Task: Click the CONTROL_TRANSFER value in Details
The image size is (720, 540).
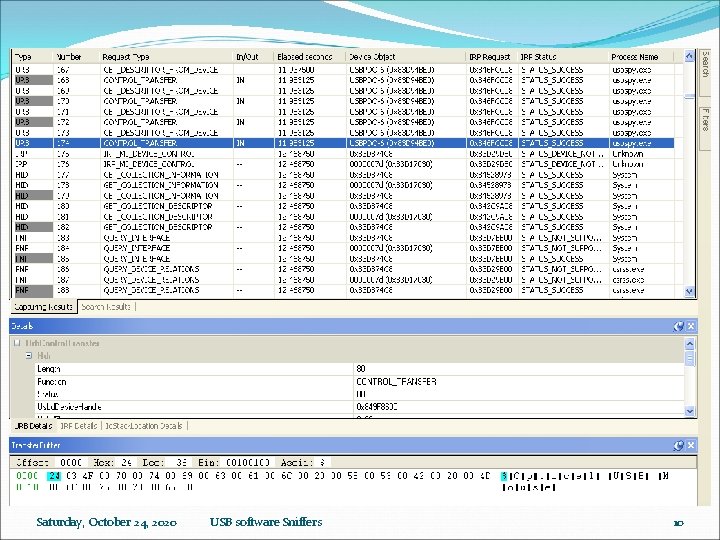Action: pos(396,382)
